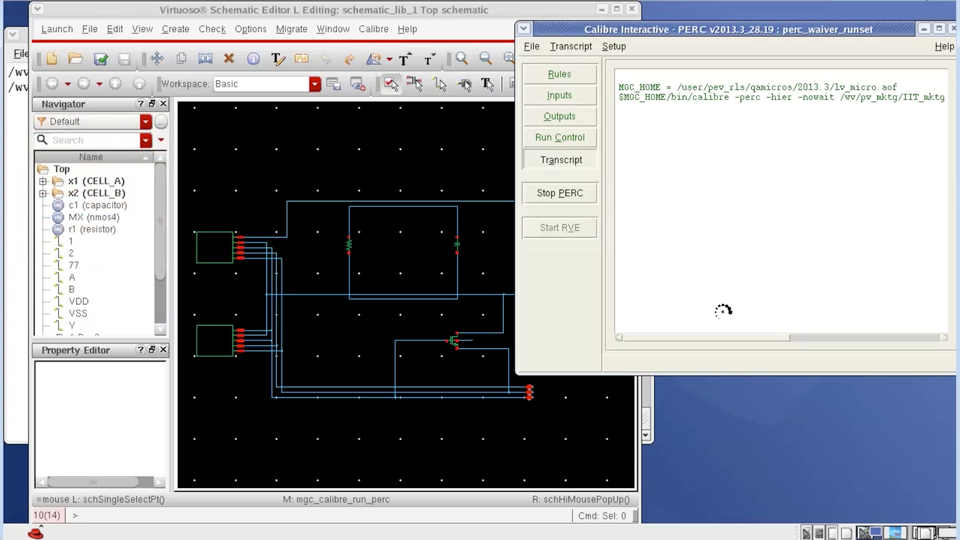The height and width of the screenshot is (540, 960).
Task: Click the Check and Save icon
Action: click(x=100, y=59)
